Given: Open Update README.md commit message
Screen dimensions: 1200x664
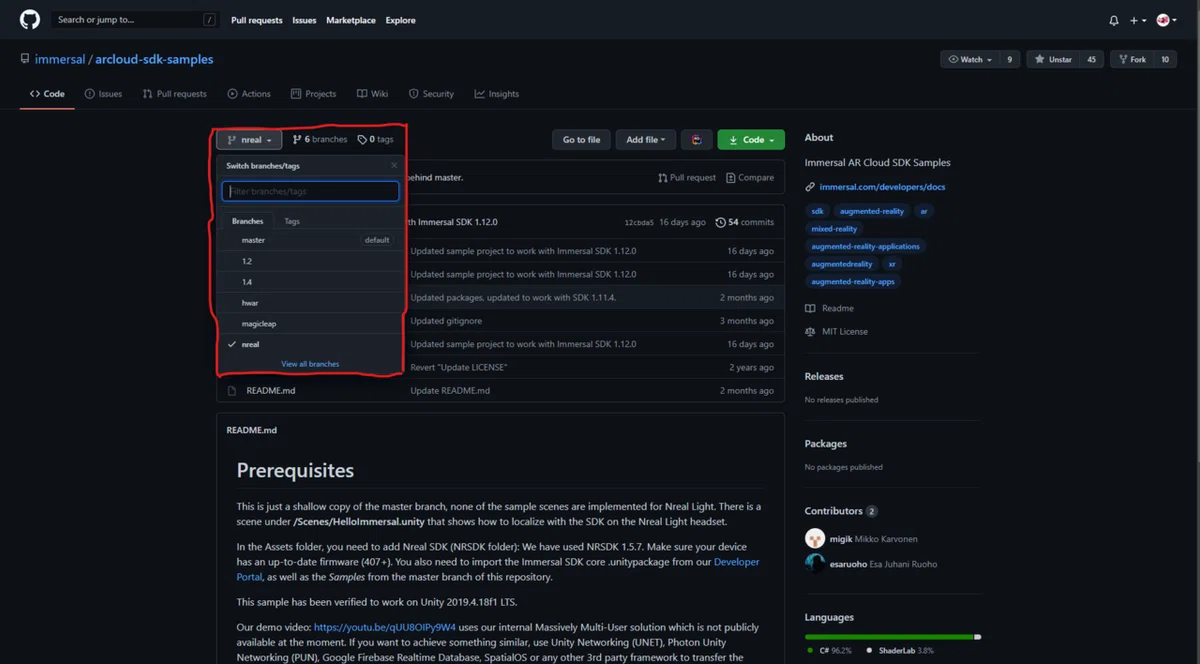Looking at the screenshot, I should pyautogui.click(x=450, y=391).
